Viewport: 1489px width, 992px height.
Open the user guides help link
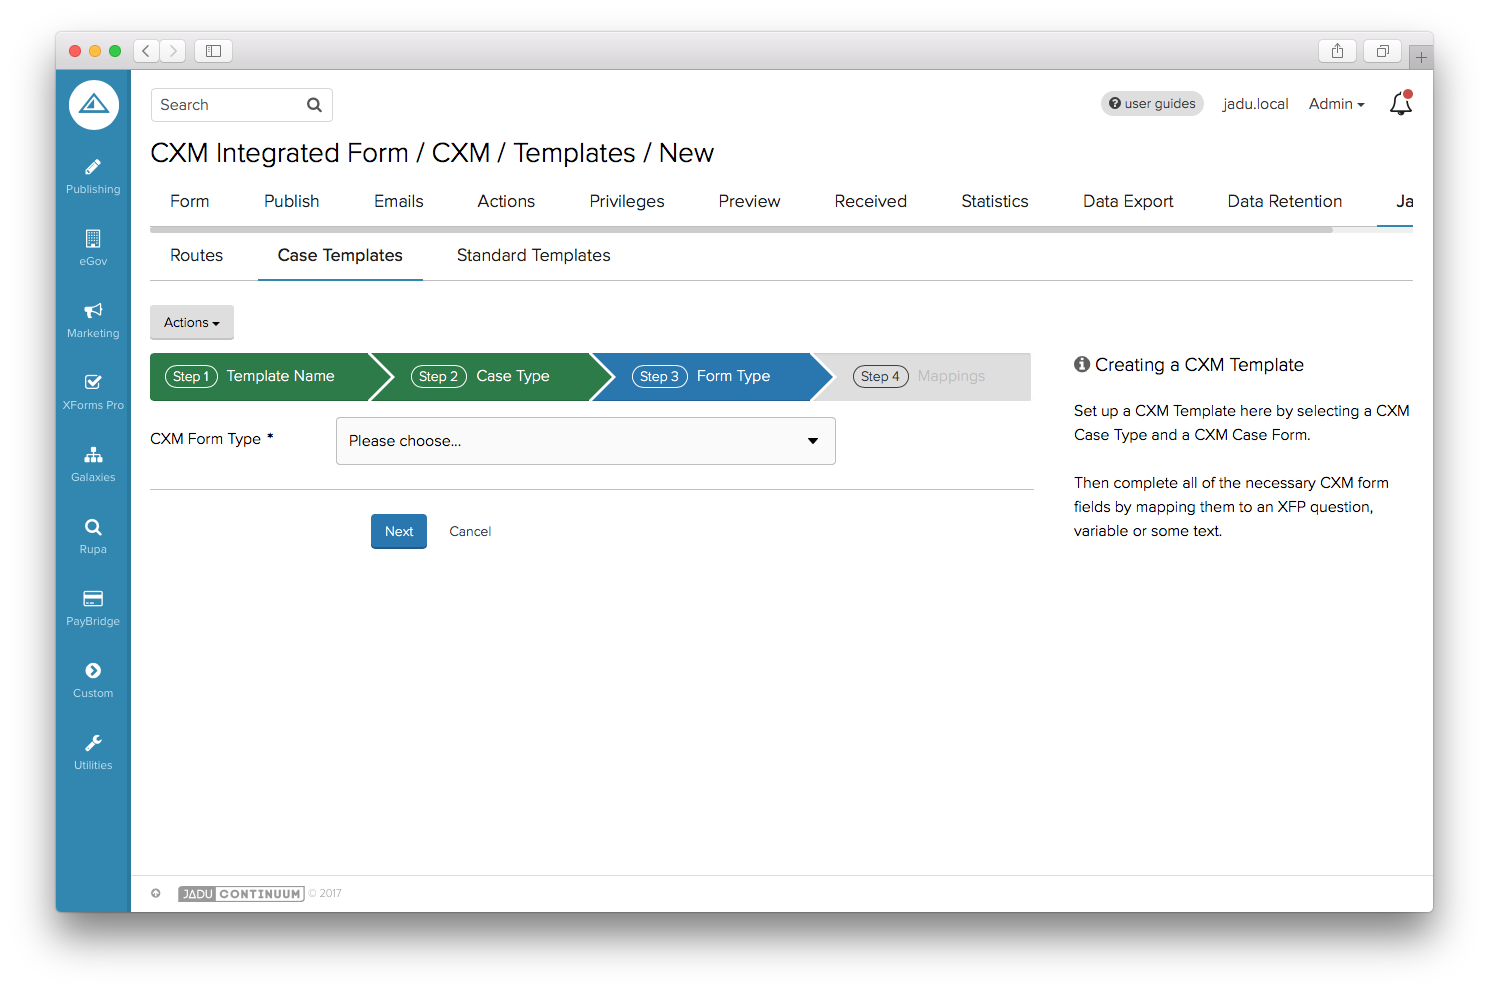(1152, 104)
